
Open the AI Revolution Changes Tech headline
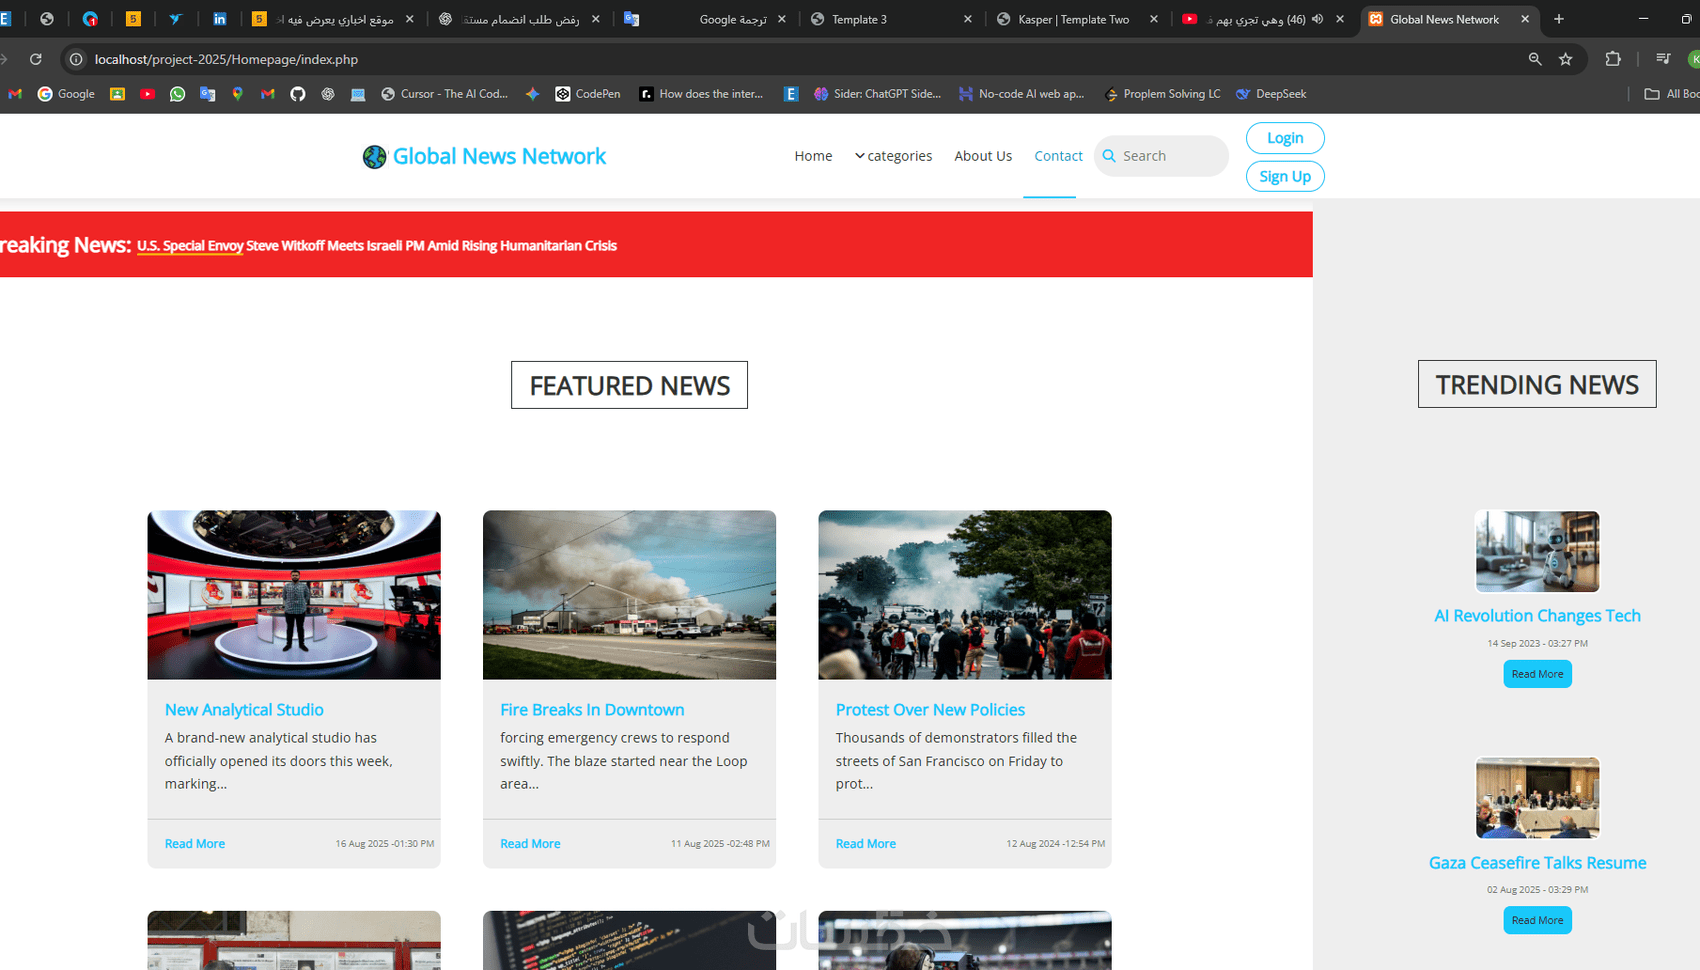coord(1537,616)
